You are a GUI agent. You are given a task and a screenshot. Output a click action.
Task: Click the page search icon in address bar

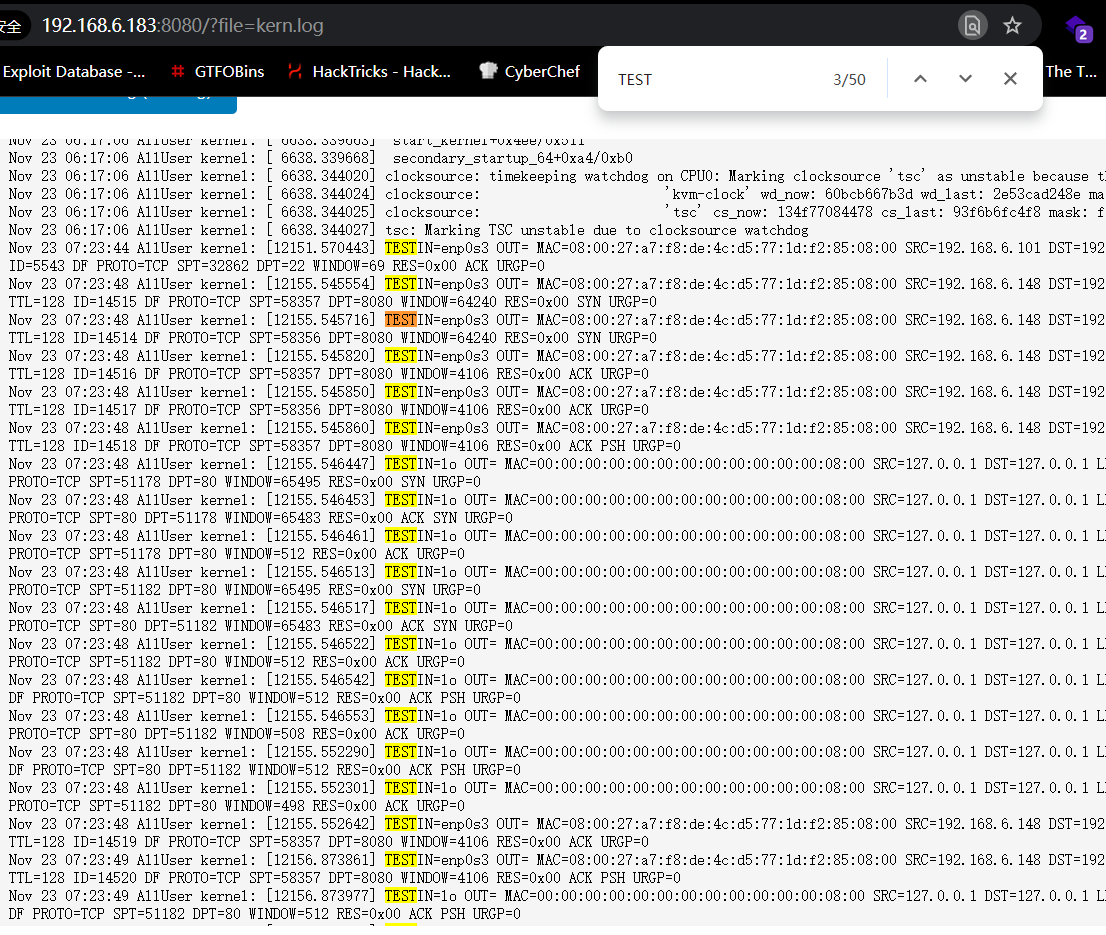tap(971, 25)
